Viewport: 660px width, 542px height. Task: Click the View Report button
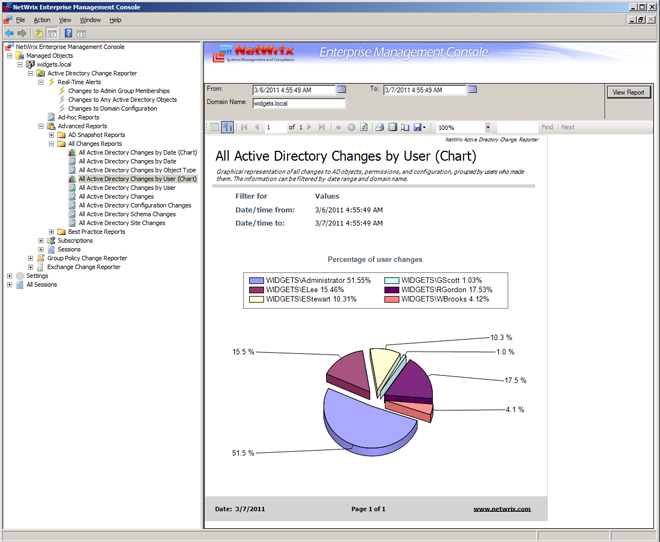pos(628,92)
